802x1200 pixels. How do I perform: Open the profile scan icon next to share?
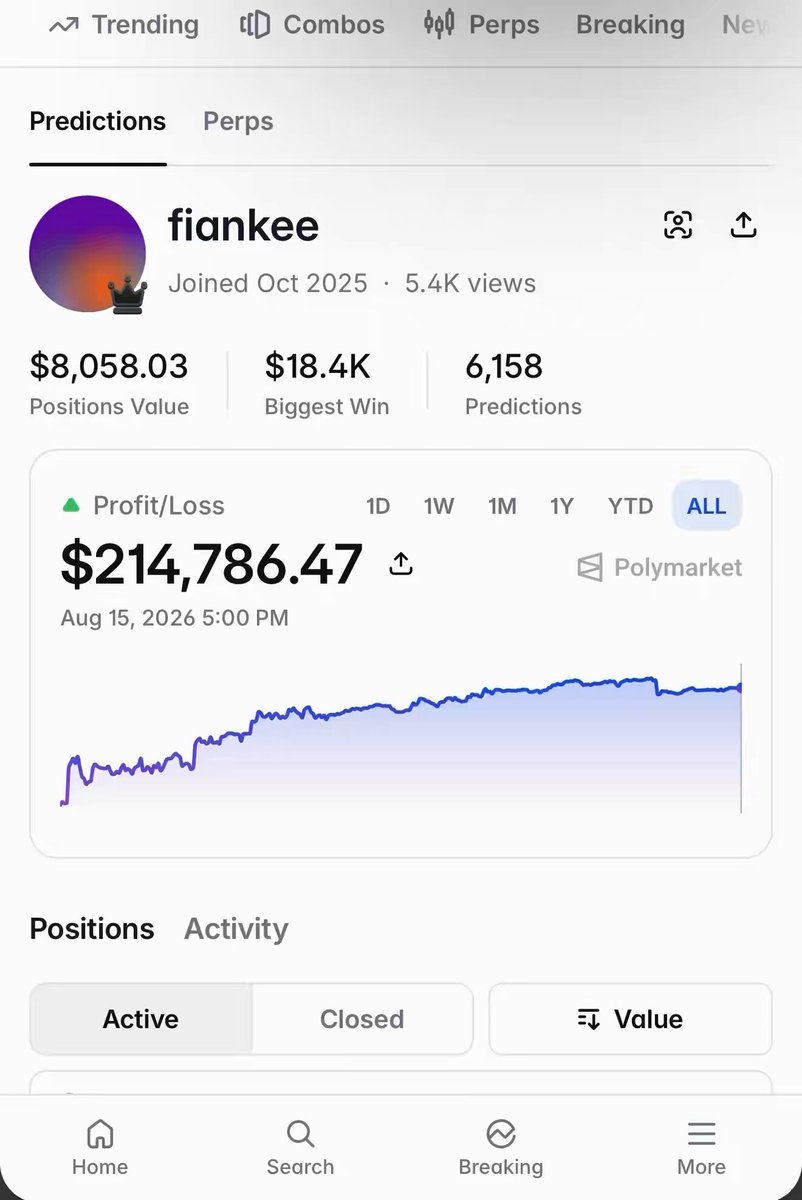(x=678, y=225)
